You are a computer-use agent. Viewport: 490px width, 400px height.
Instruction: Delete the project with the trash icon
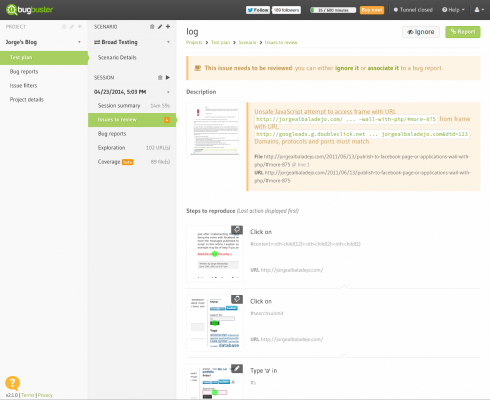tap(64, 27)
